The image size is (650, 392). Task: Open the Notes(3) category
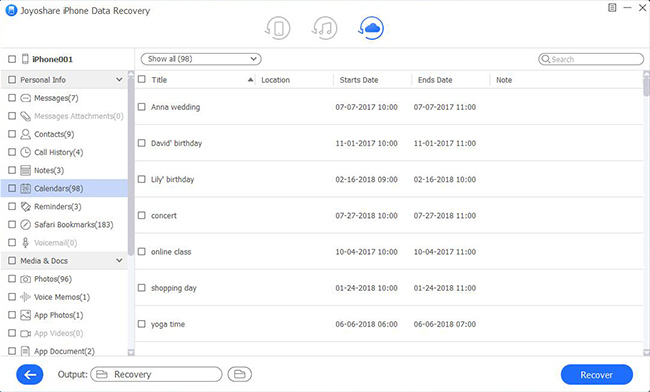[x=49, y=170]
